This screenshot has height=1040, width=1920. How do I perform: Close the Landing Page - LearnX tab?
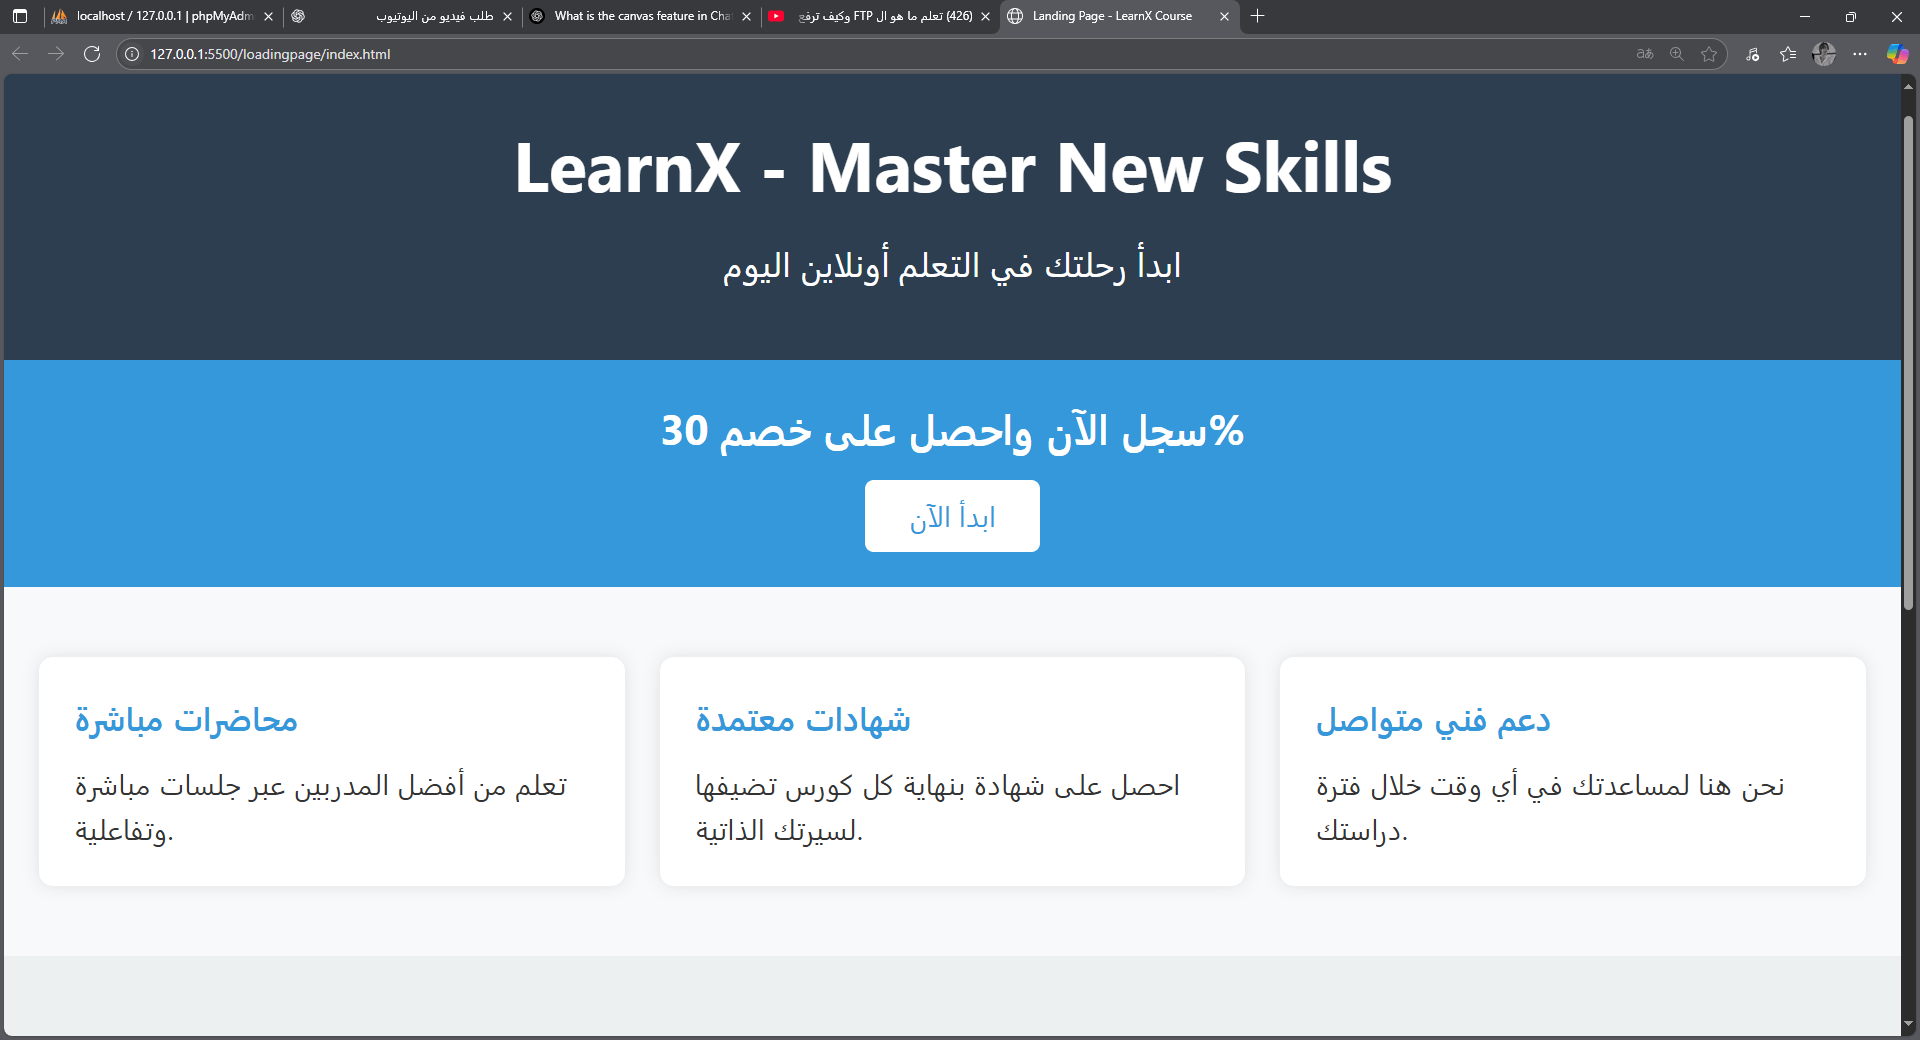pos(1224,16)
